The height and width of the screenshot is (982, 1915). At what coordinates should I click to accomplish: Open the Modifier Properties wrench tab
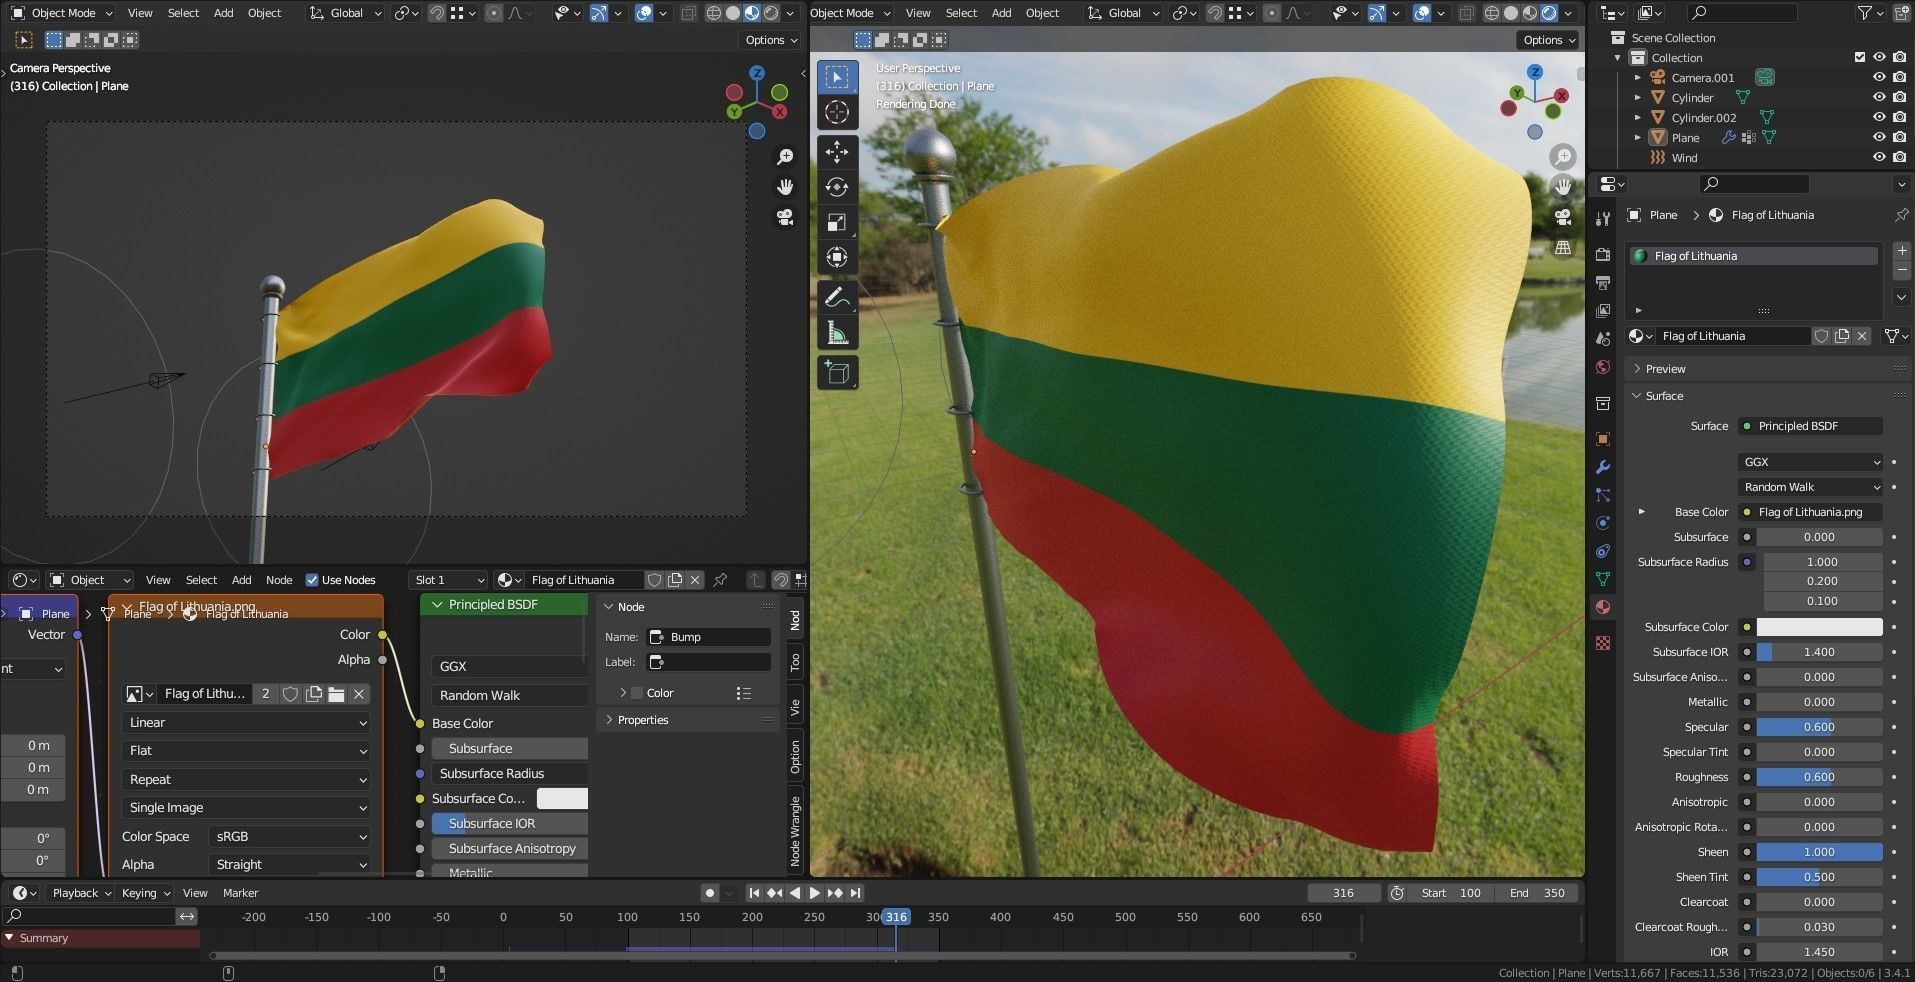[1603, 467]
